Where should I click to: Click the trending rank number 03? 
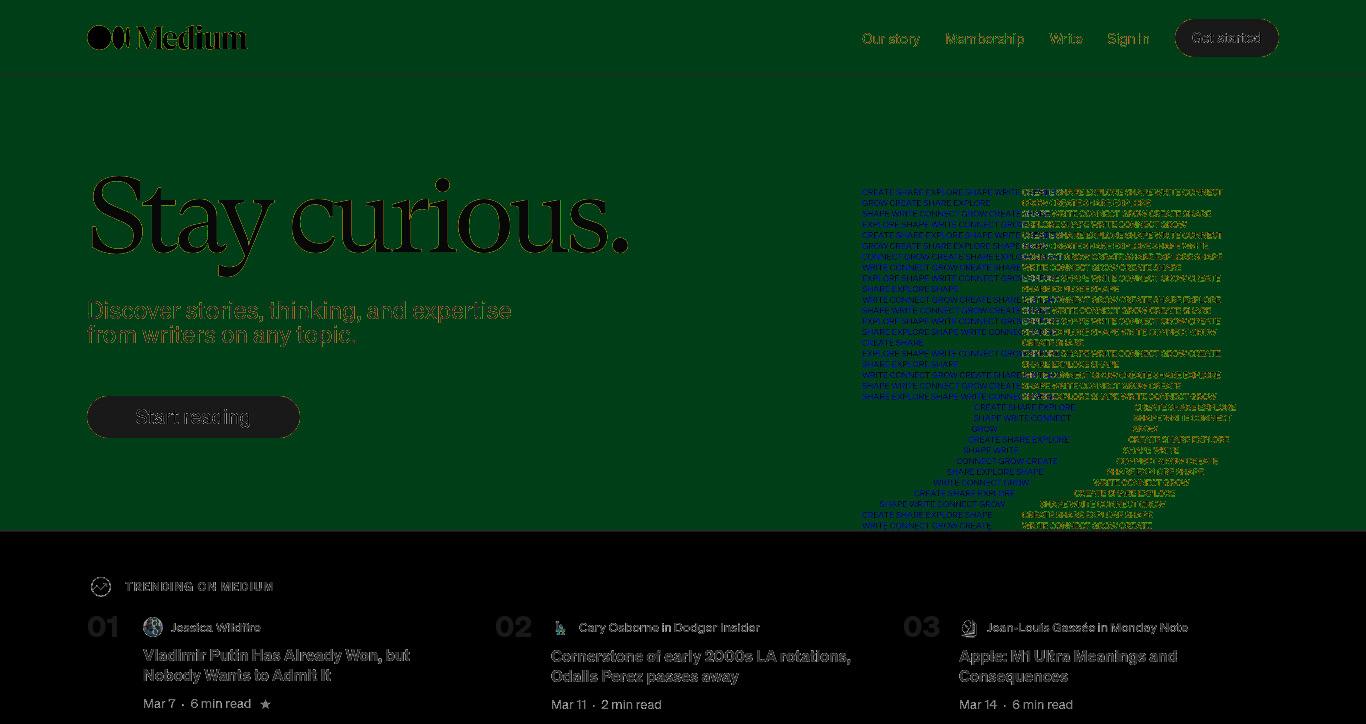coord(921,628)
